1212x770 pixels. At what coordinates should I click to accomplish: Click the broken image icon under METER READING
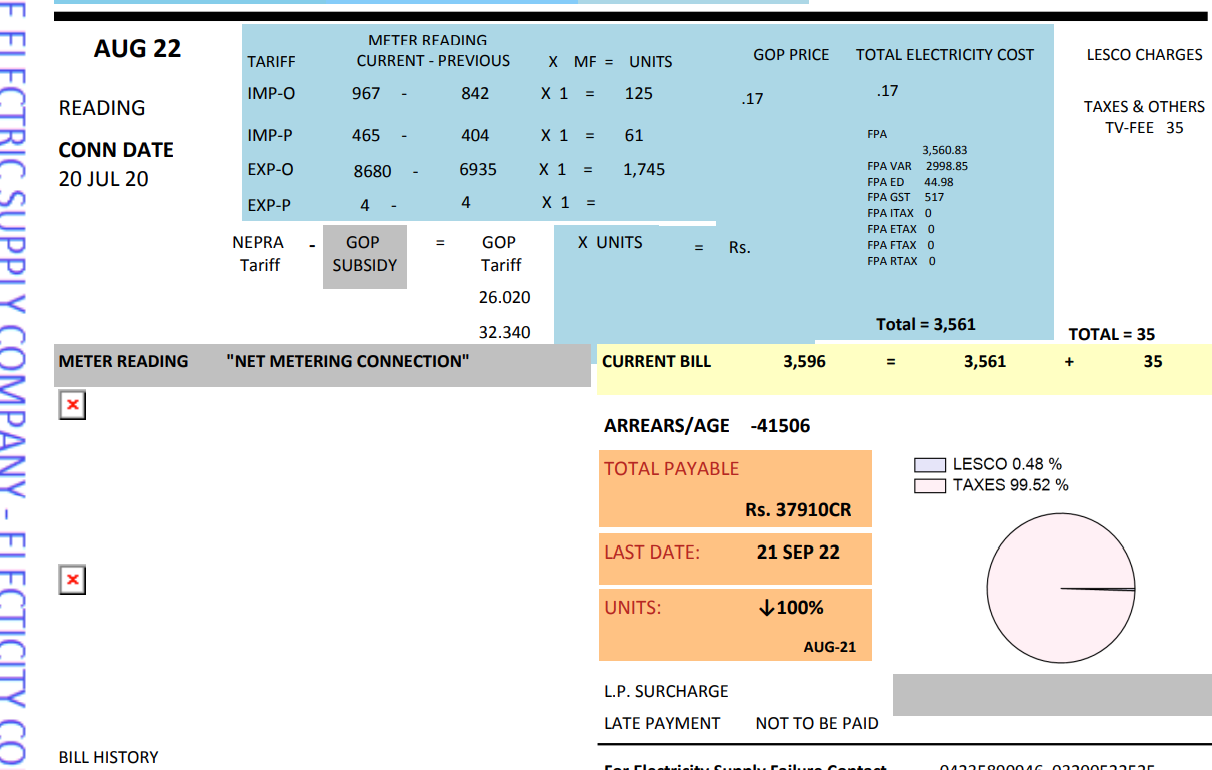(x=72, y=405)
